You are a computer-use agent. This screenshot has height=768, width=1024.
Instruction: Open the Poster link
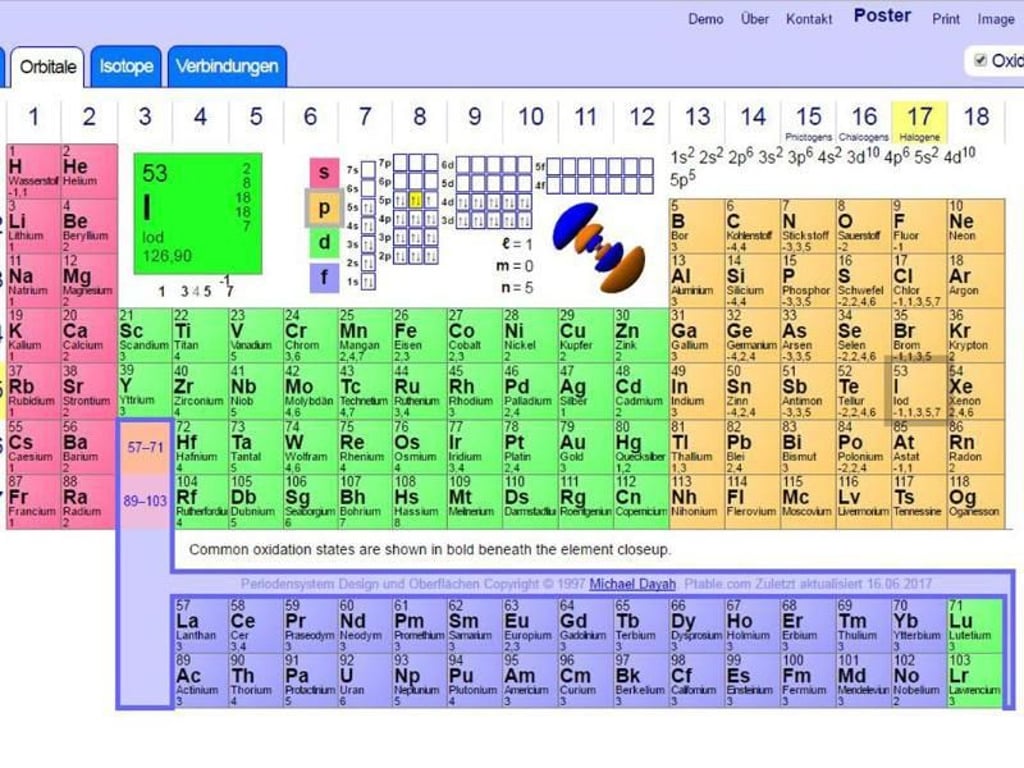tap(882, 16)
